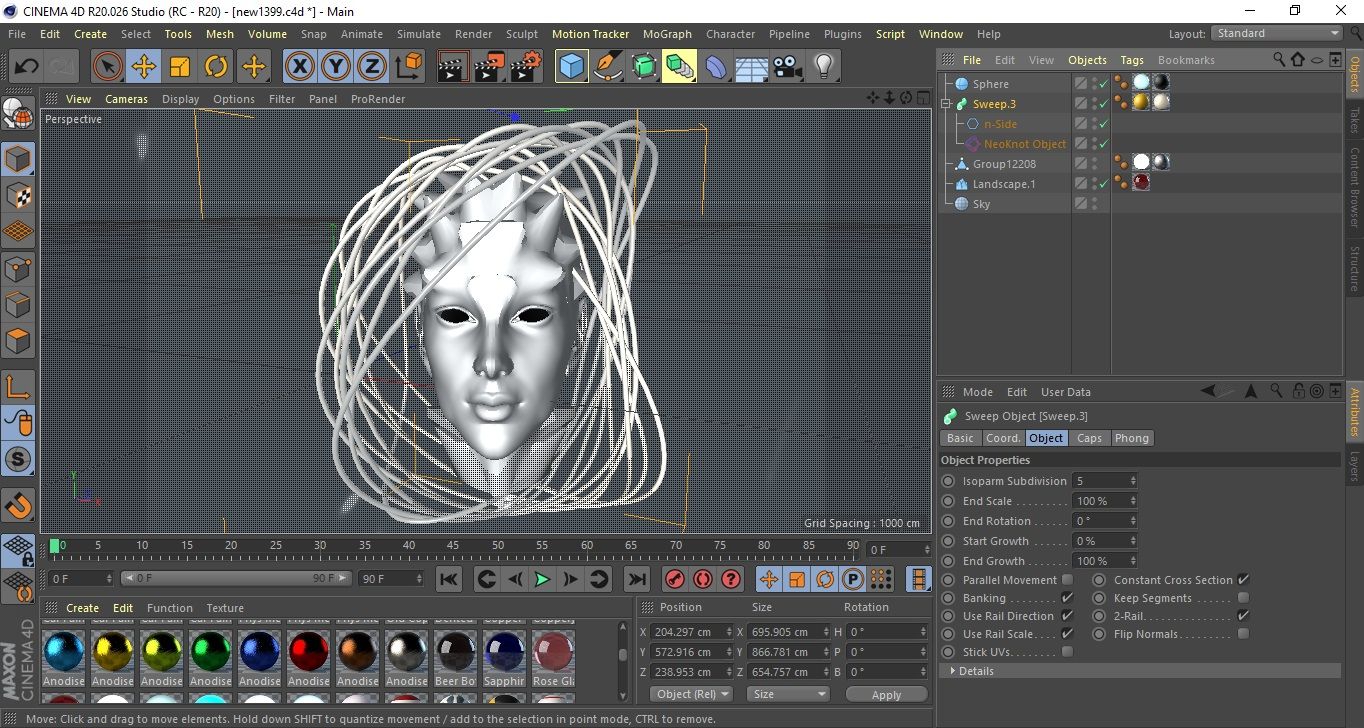Screen dimensions: 1364x728
Task: Step the End Scale value
Action: [1132, 501]
